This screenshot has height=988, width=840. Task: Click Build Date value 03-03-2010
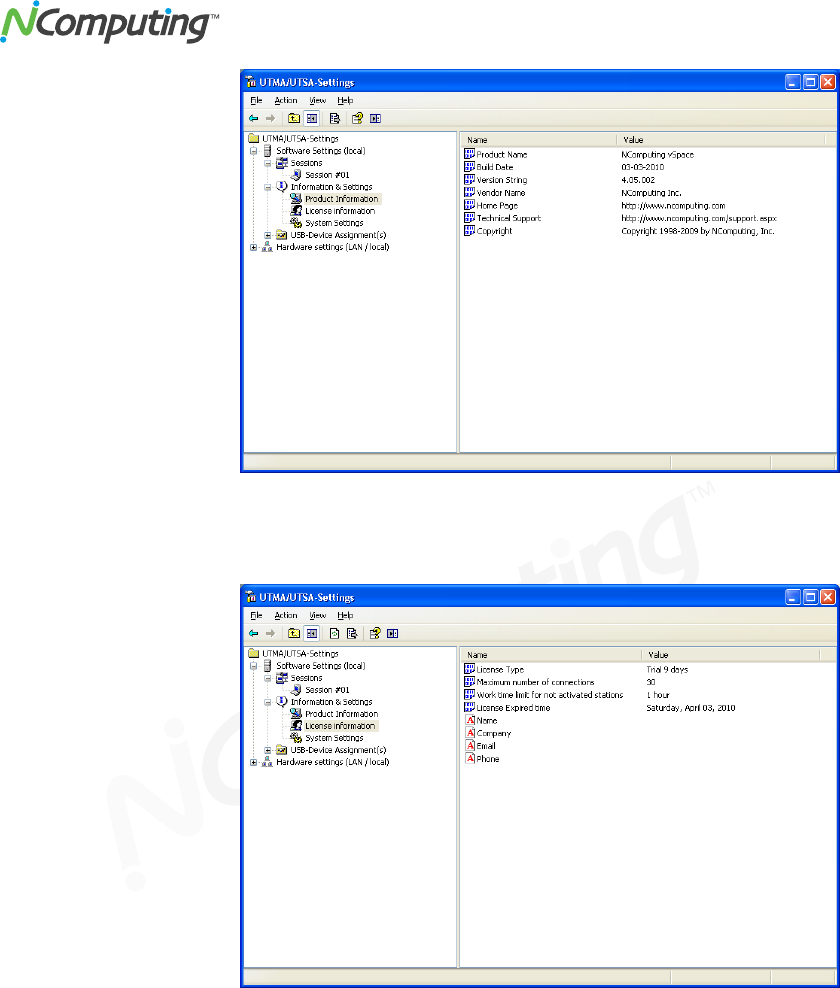[x=642, y=167]
